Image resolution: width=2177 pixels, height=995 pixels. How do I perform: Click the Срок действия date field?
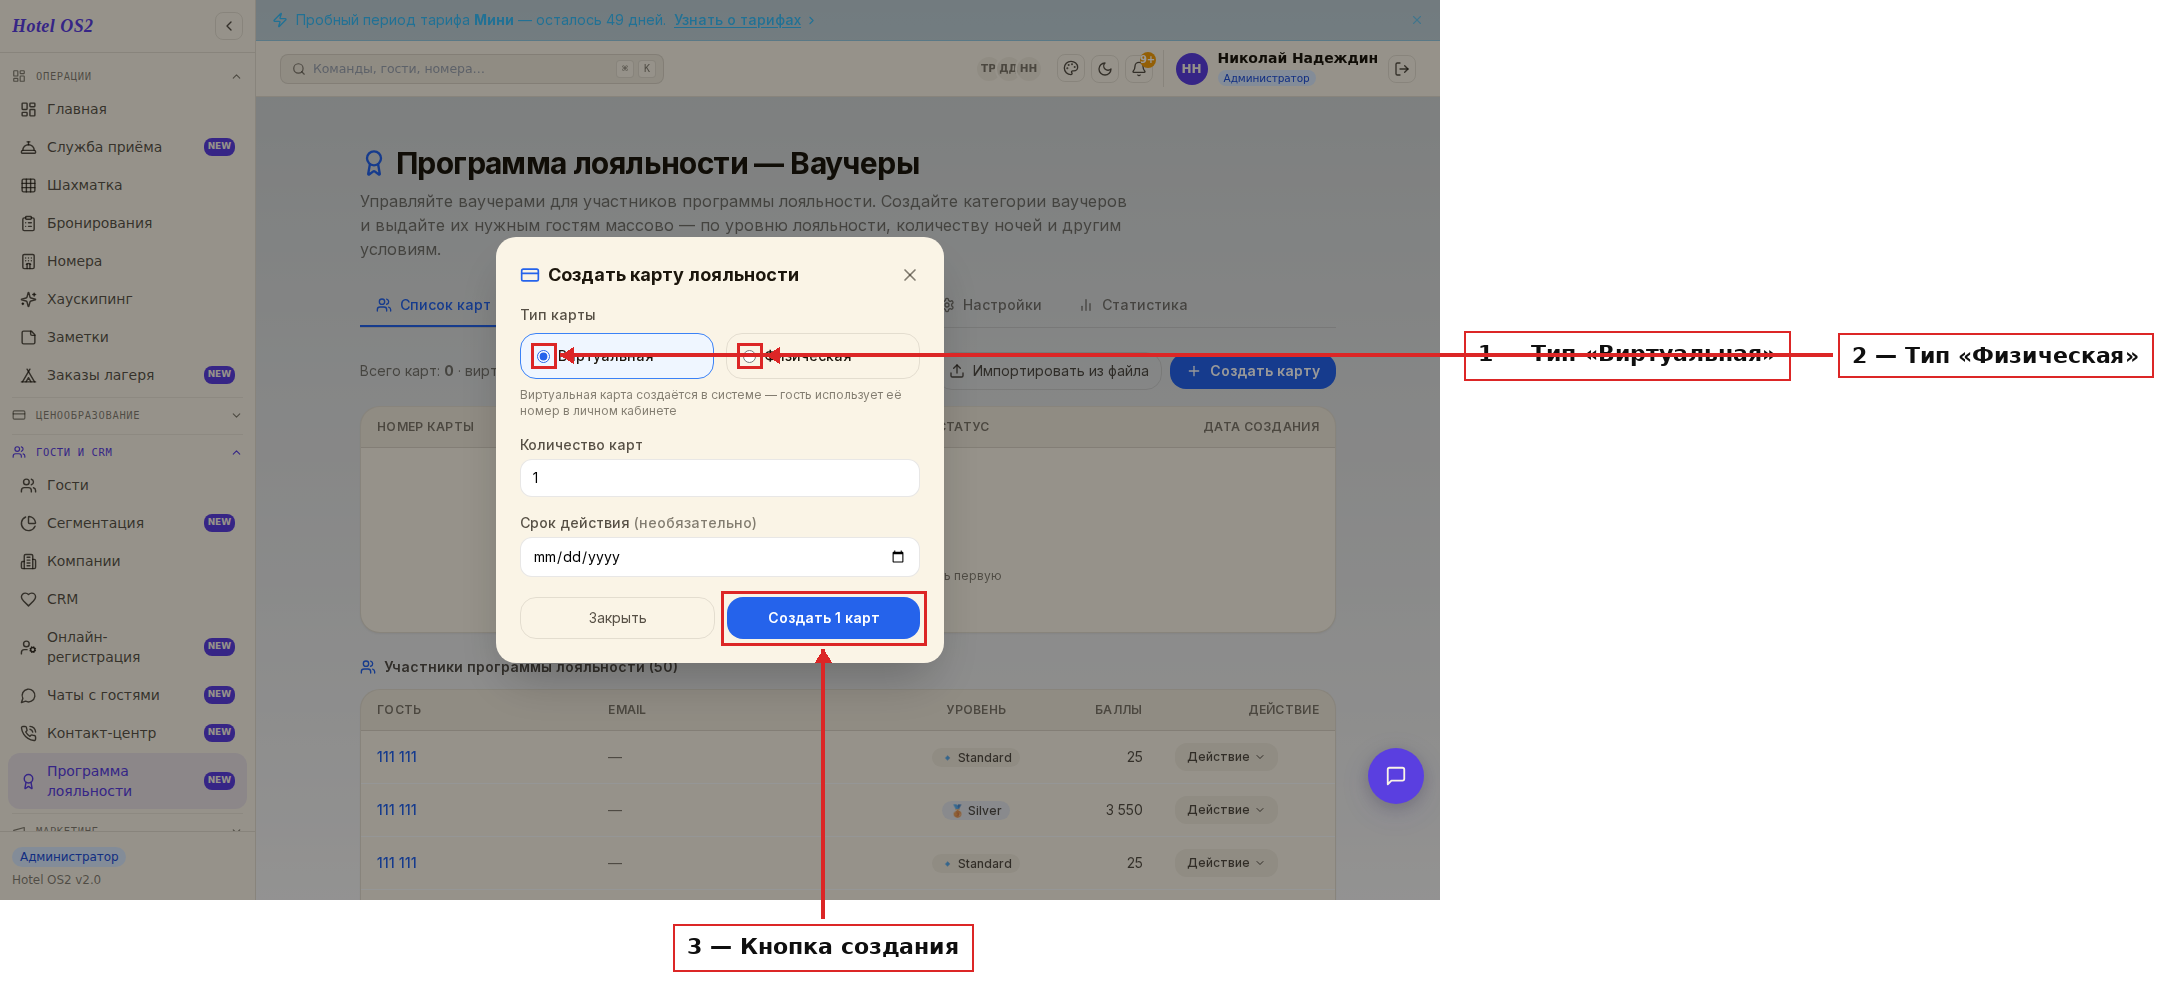click(x=720, y=557)
